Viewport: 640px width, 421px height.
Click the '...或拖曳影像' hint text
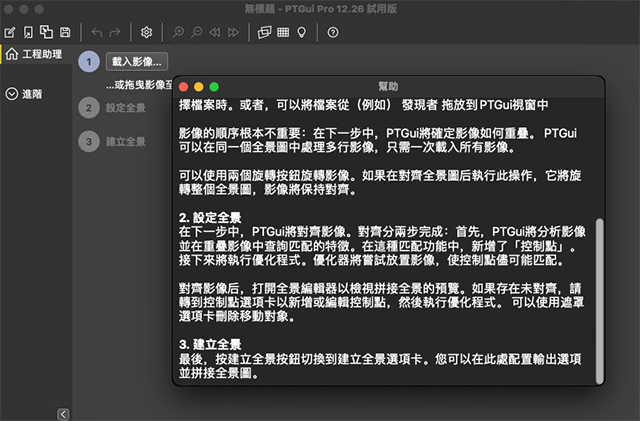[139, 85]
